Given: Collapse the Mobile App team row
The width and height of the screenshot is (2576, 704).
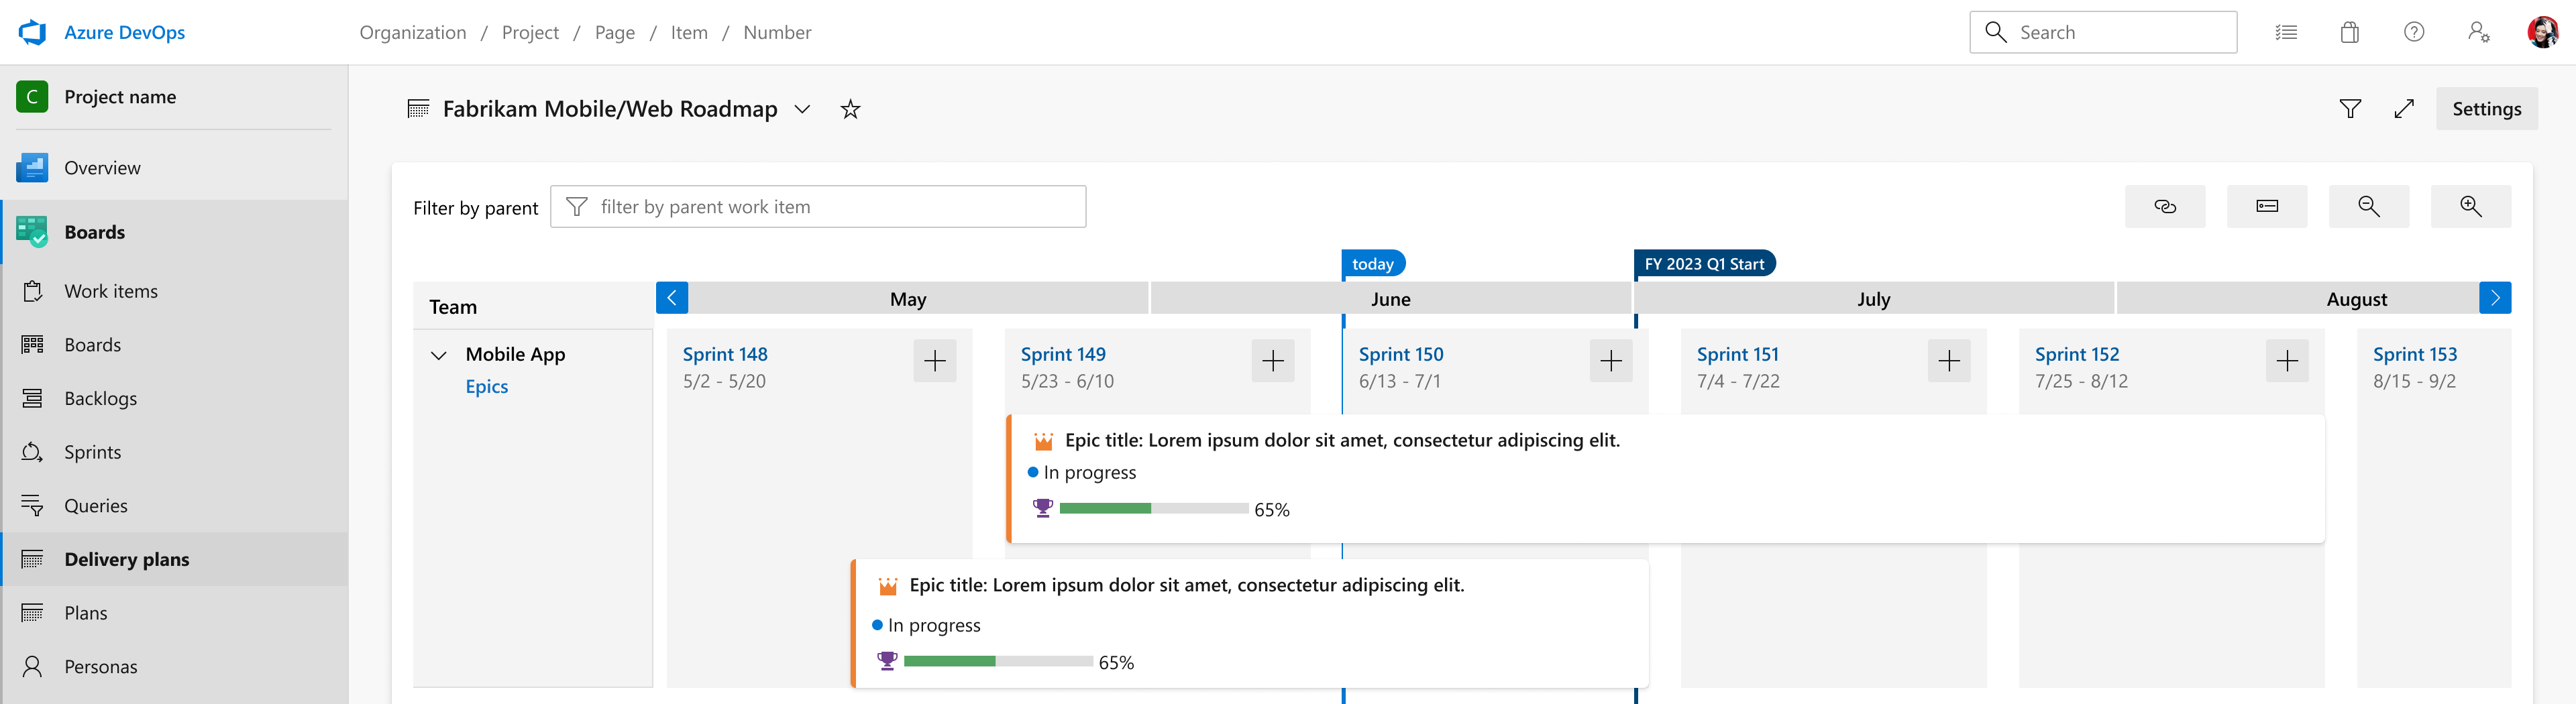Looking at the screenshot, I should pos(438,355).
